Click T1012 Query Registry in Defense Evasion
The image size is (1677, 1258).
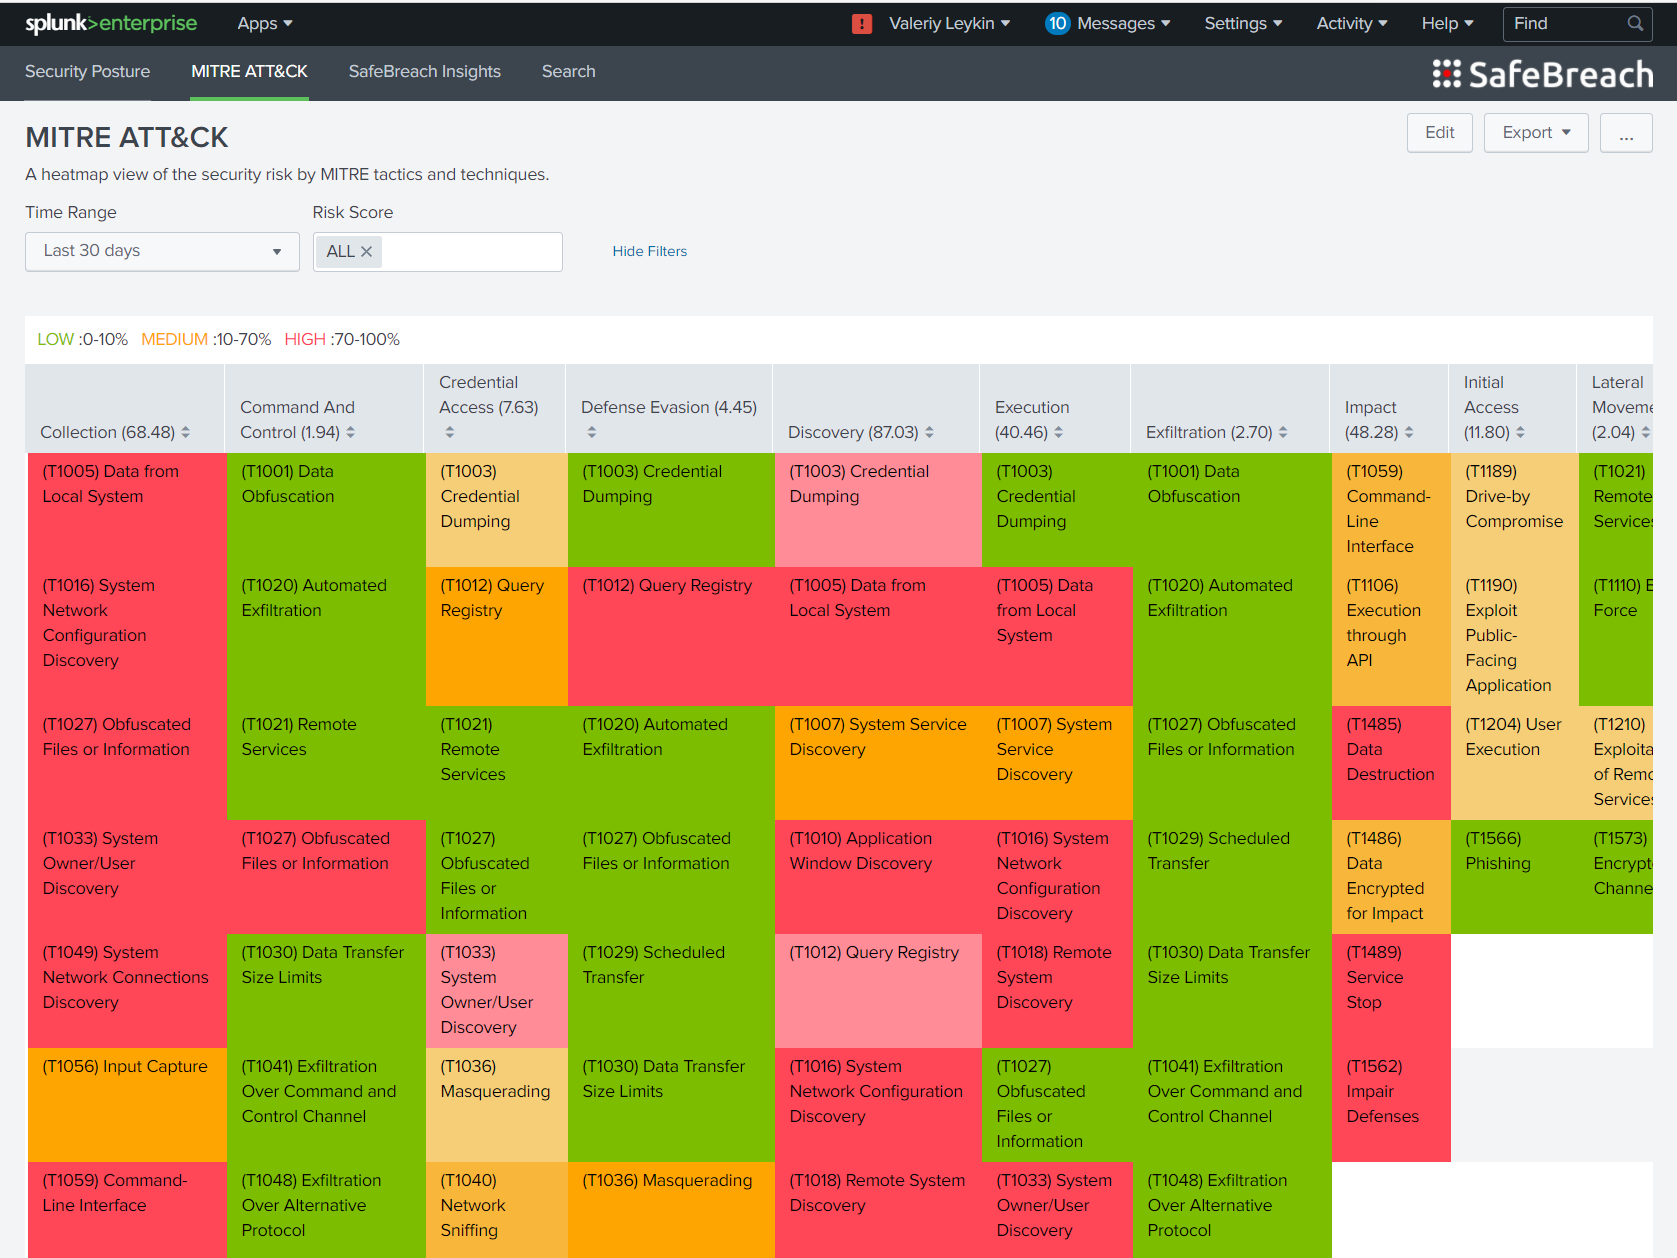tap(671, 637)
